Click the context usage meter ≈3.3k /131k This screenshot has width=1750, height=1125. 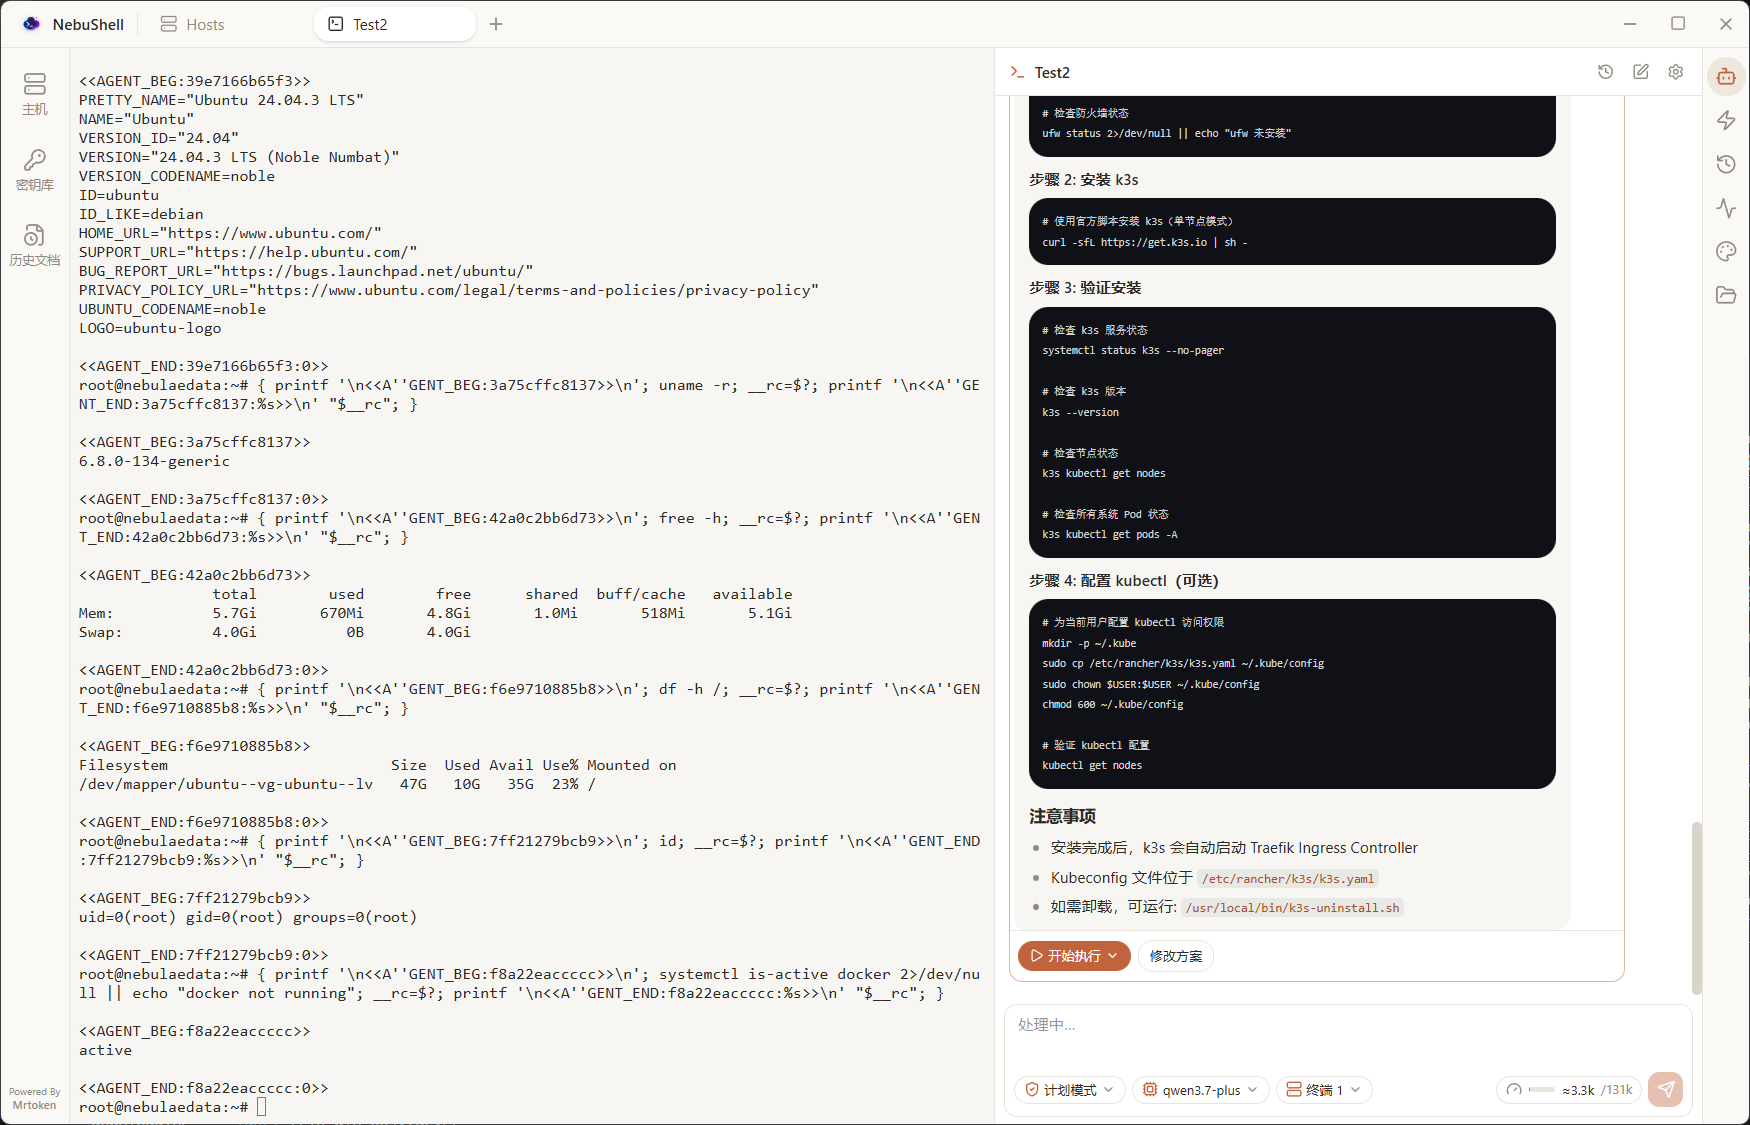click(1569, 1090)
